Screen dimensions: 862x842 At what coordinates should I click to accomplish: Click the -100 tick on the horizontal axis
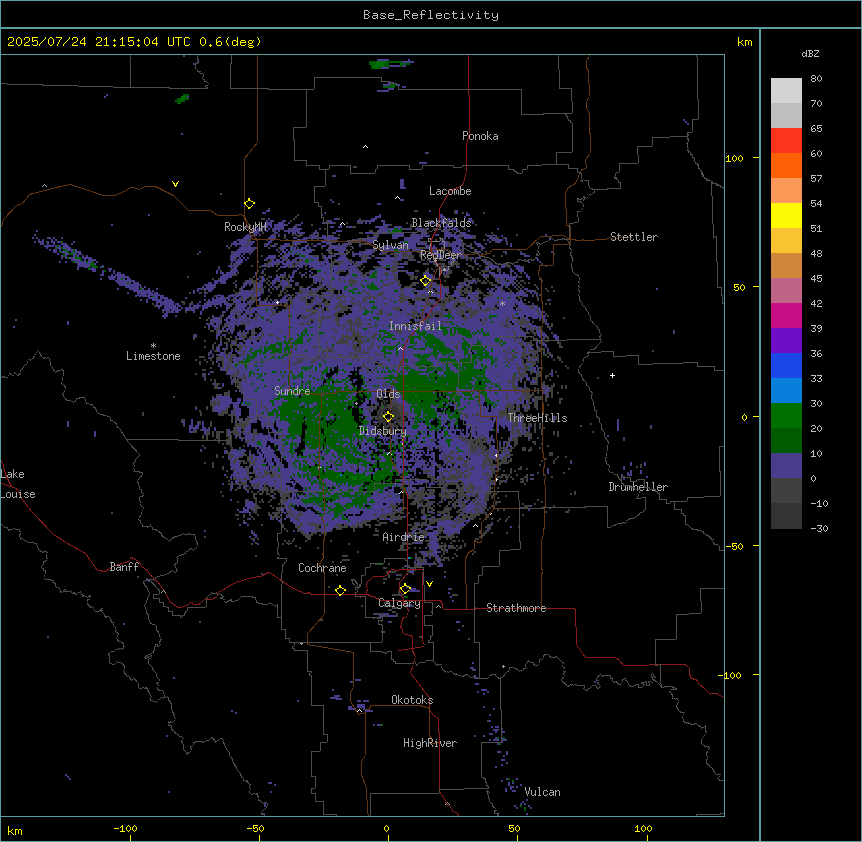(125, 829)
